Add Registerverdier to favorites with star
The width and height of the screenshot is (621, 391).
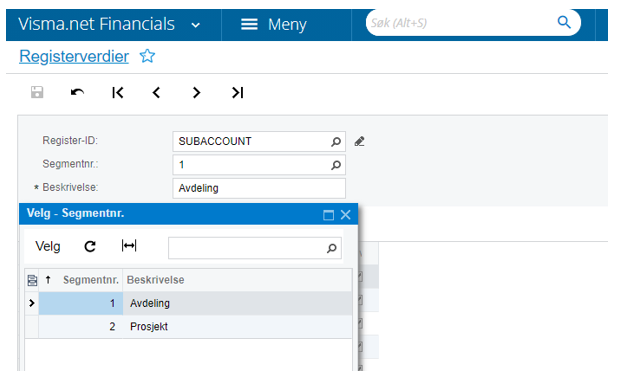point(147,56)
